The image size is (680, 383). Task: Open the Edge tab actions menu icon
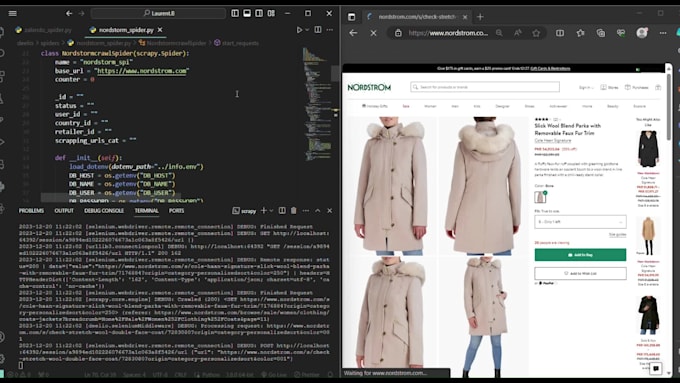(x=351, y=17)
